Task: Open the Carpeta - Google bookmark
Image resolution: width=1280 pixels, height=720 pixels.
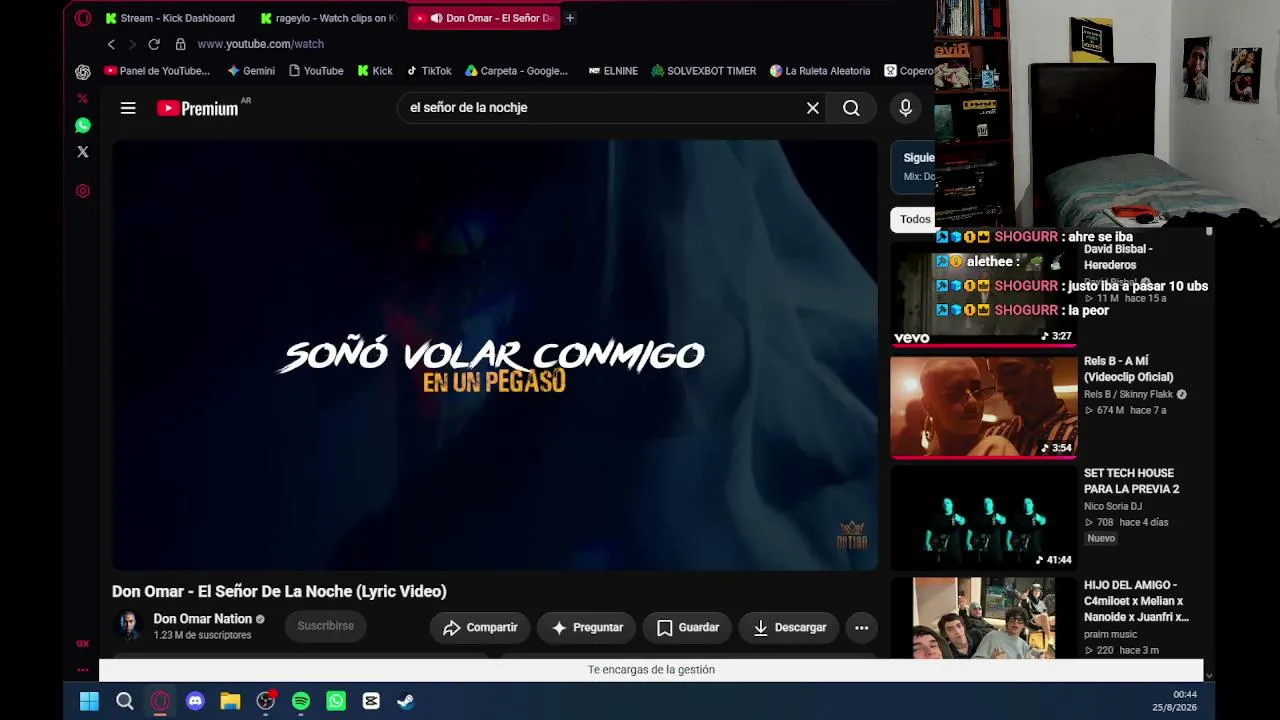Action: 517,71
